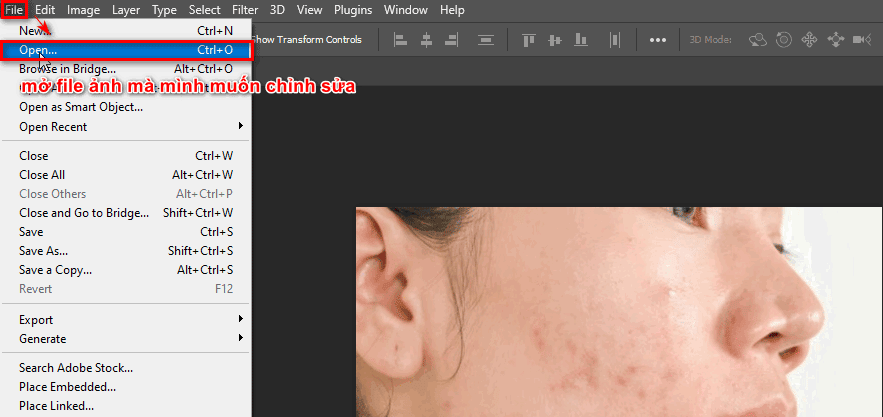Choose New... from File menu

coord(126,31)
